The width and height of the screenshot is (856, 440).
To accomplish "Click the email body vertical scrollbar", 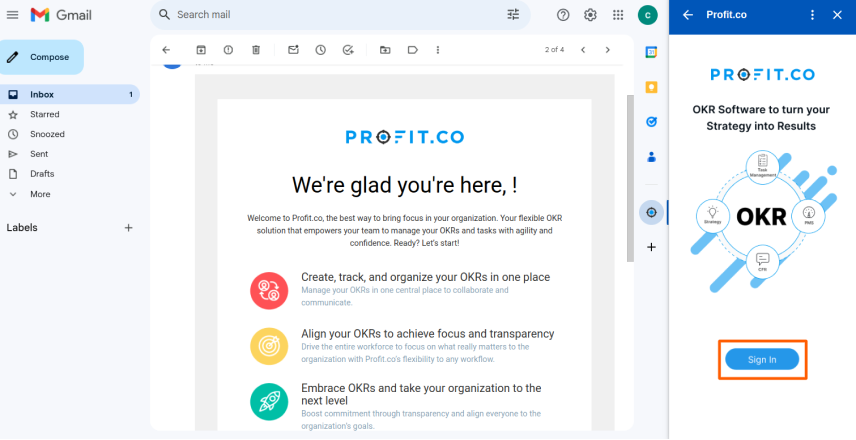I will (630, 179).
